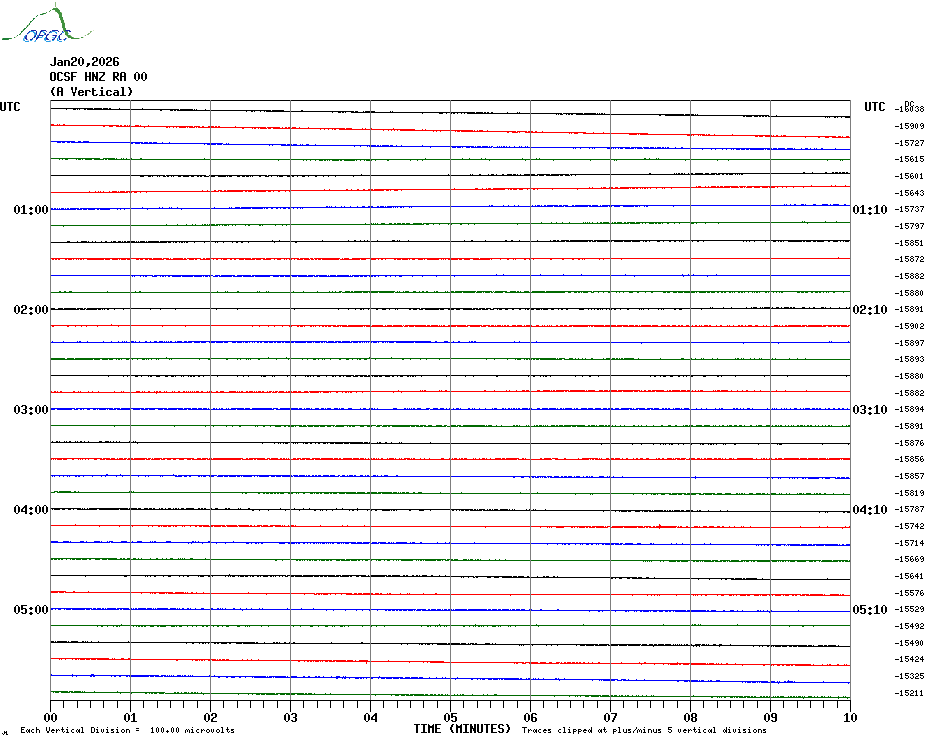Click the OFGC logo
This screenshot has width=930, height=744.
click(x=47, y=24)
